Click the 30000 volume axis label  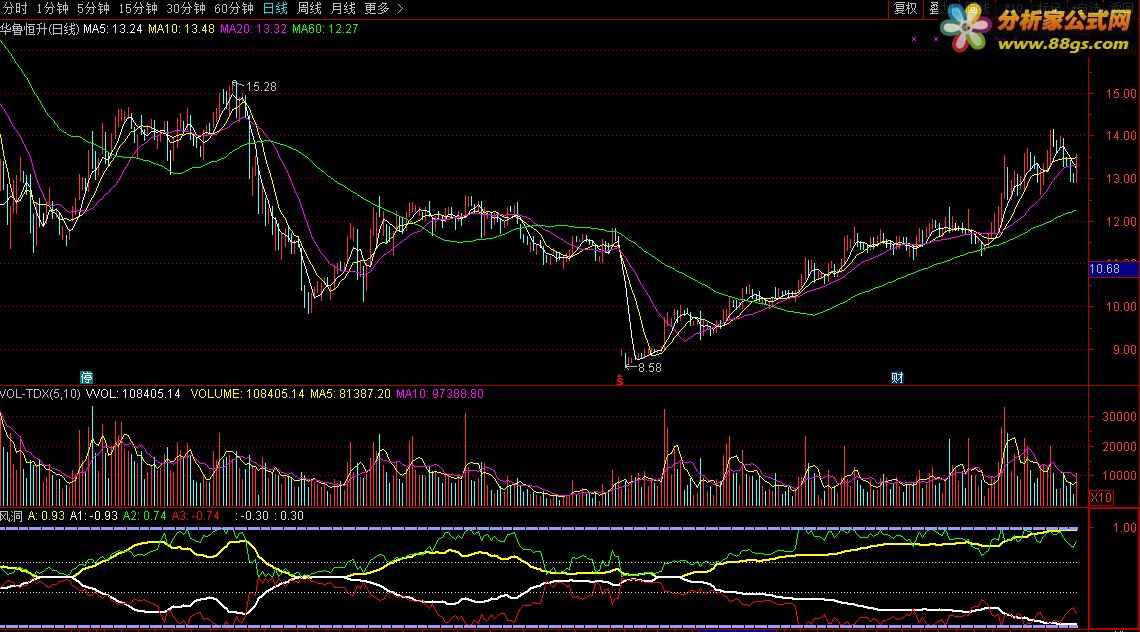click(1120, 417)
